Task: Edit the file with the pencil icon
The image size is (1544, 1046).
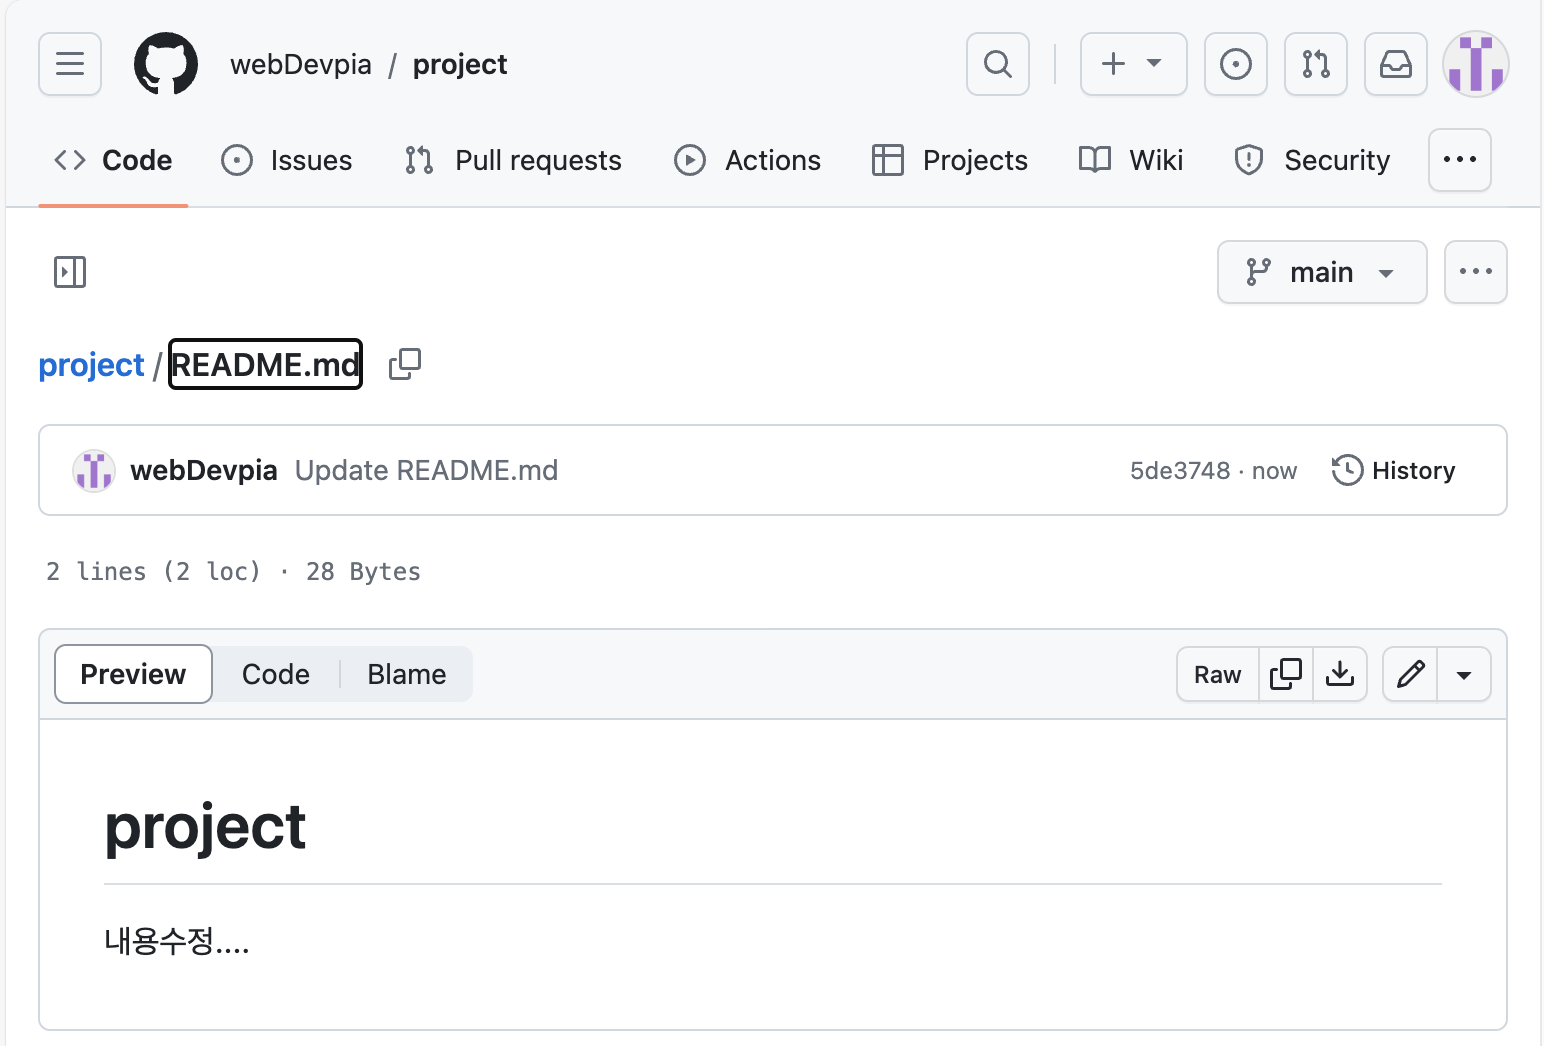Action: [1409, 674]
